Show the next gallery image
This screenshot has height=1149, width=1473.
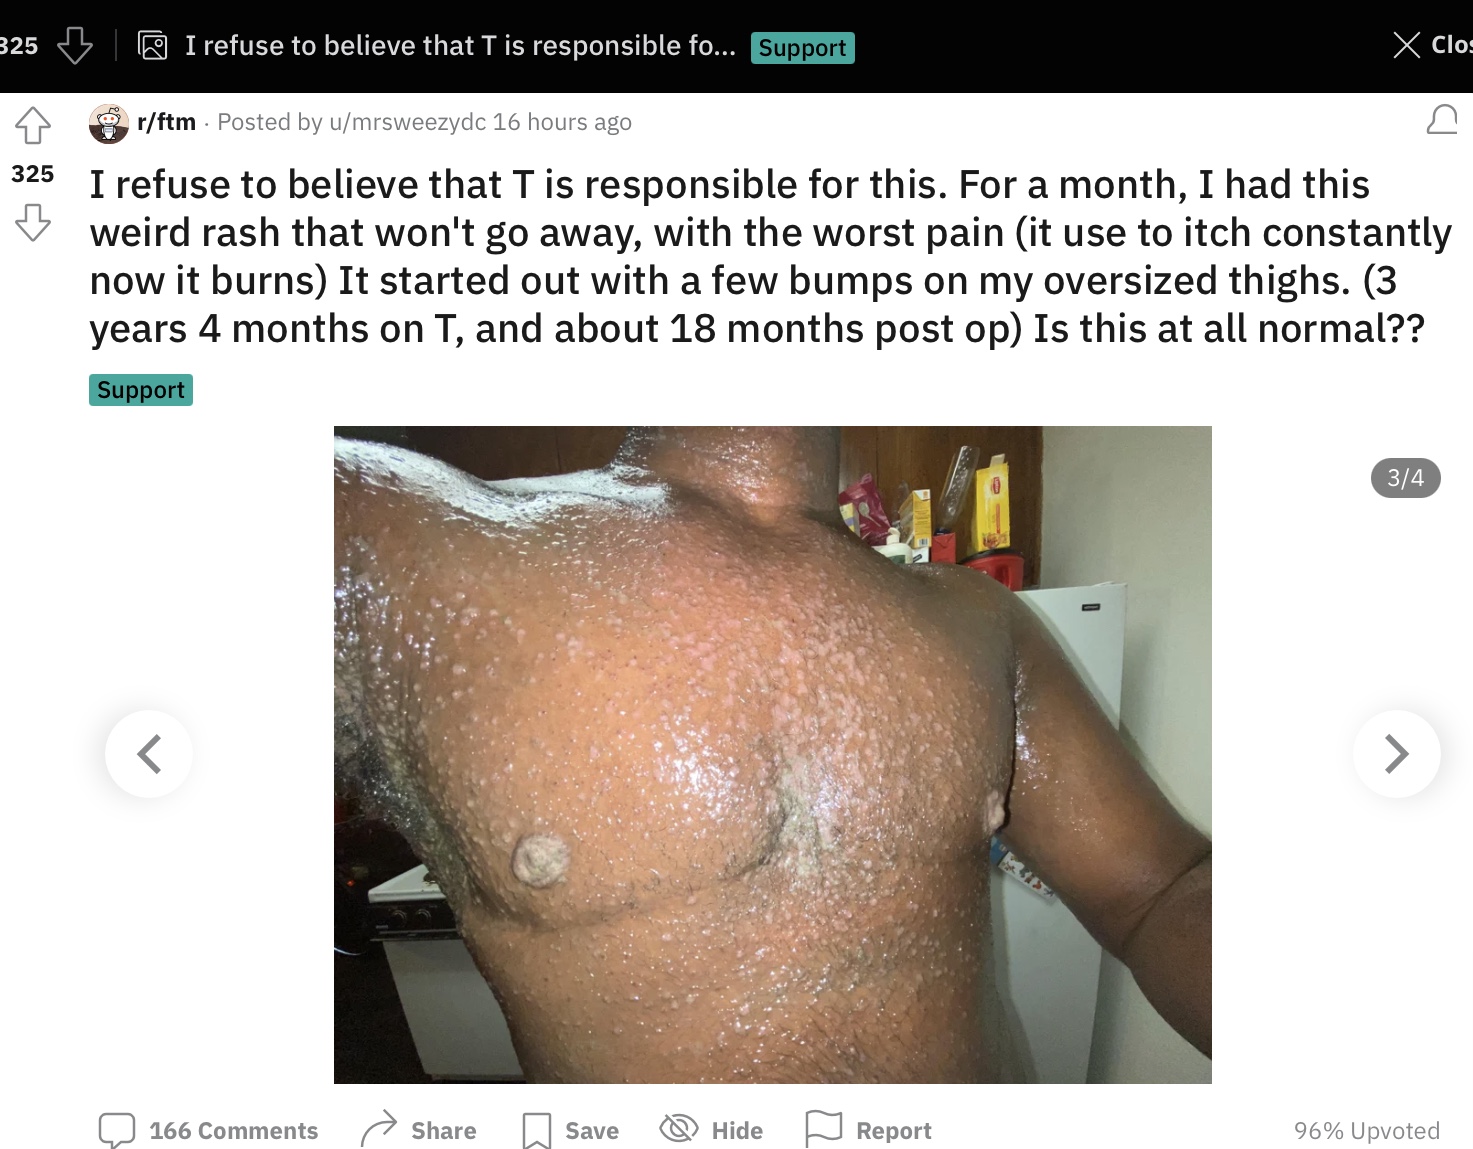[1396, 754]
